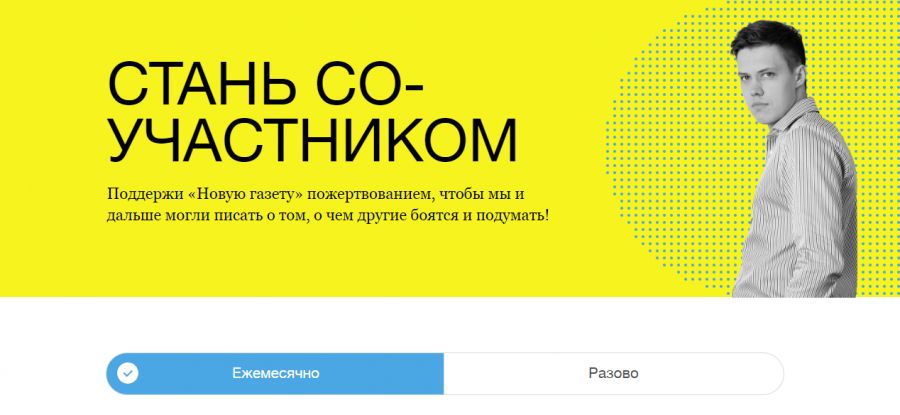
Task: Click the black-and-white photo of the man
Action: (x=795, y=161)
